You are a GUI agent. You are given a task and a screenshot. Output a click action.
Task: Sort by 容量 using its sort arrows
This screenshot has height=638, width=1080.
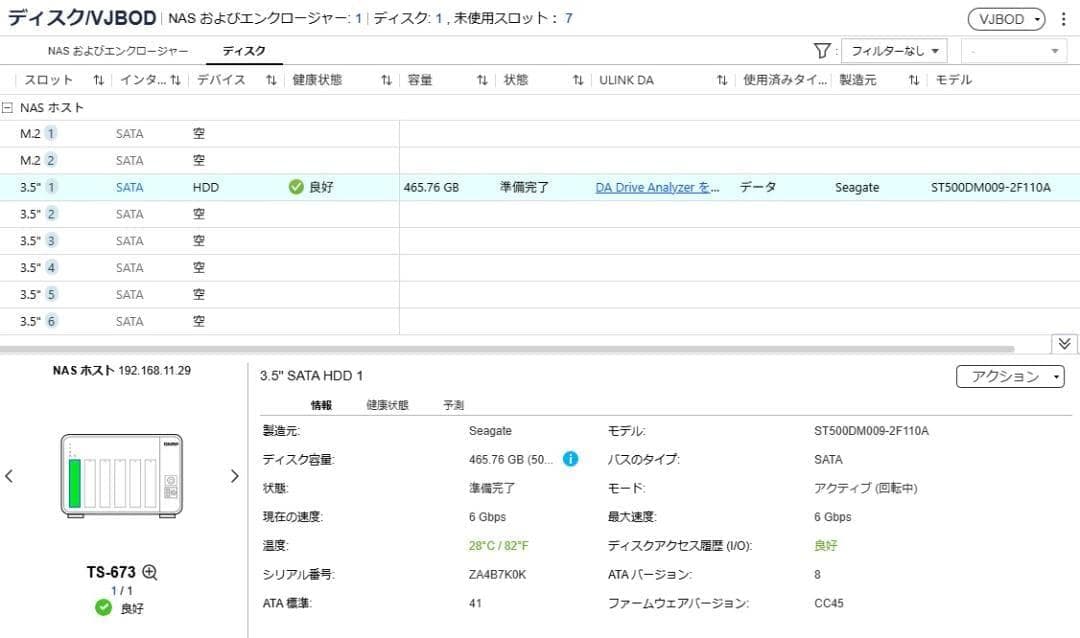pos(482,80)
